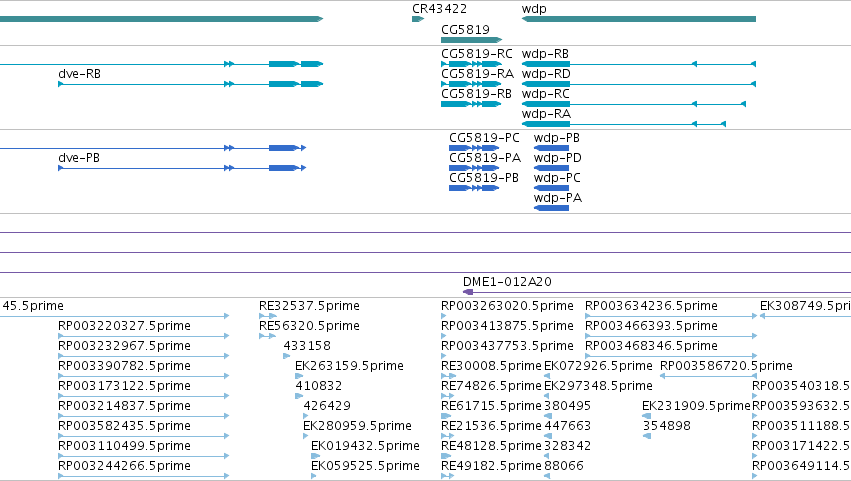Viewport: 851px width, 481px height.
Task: Click the wdp gene label
Action: click(534, 9)
